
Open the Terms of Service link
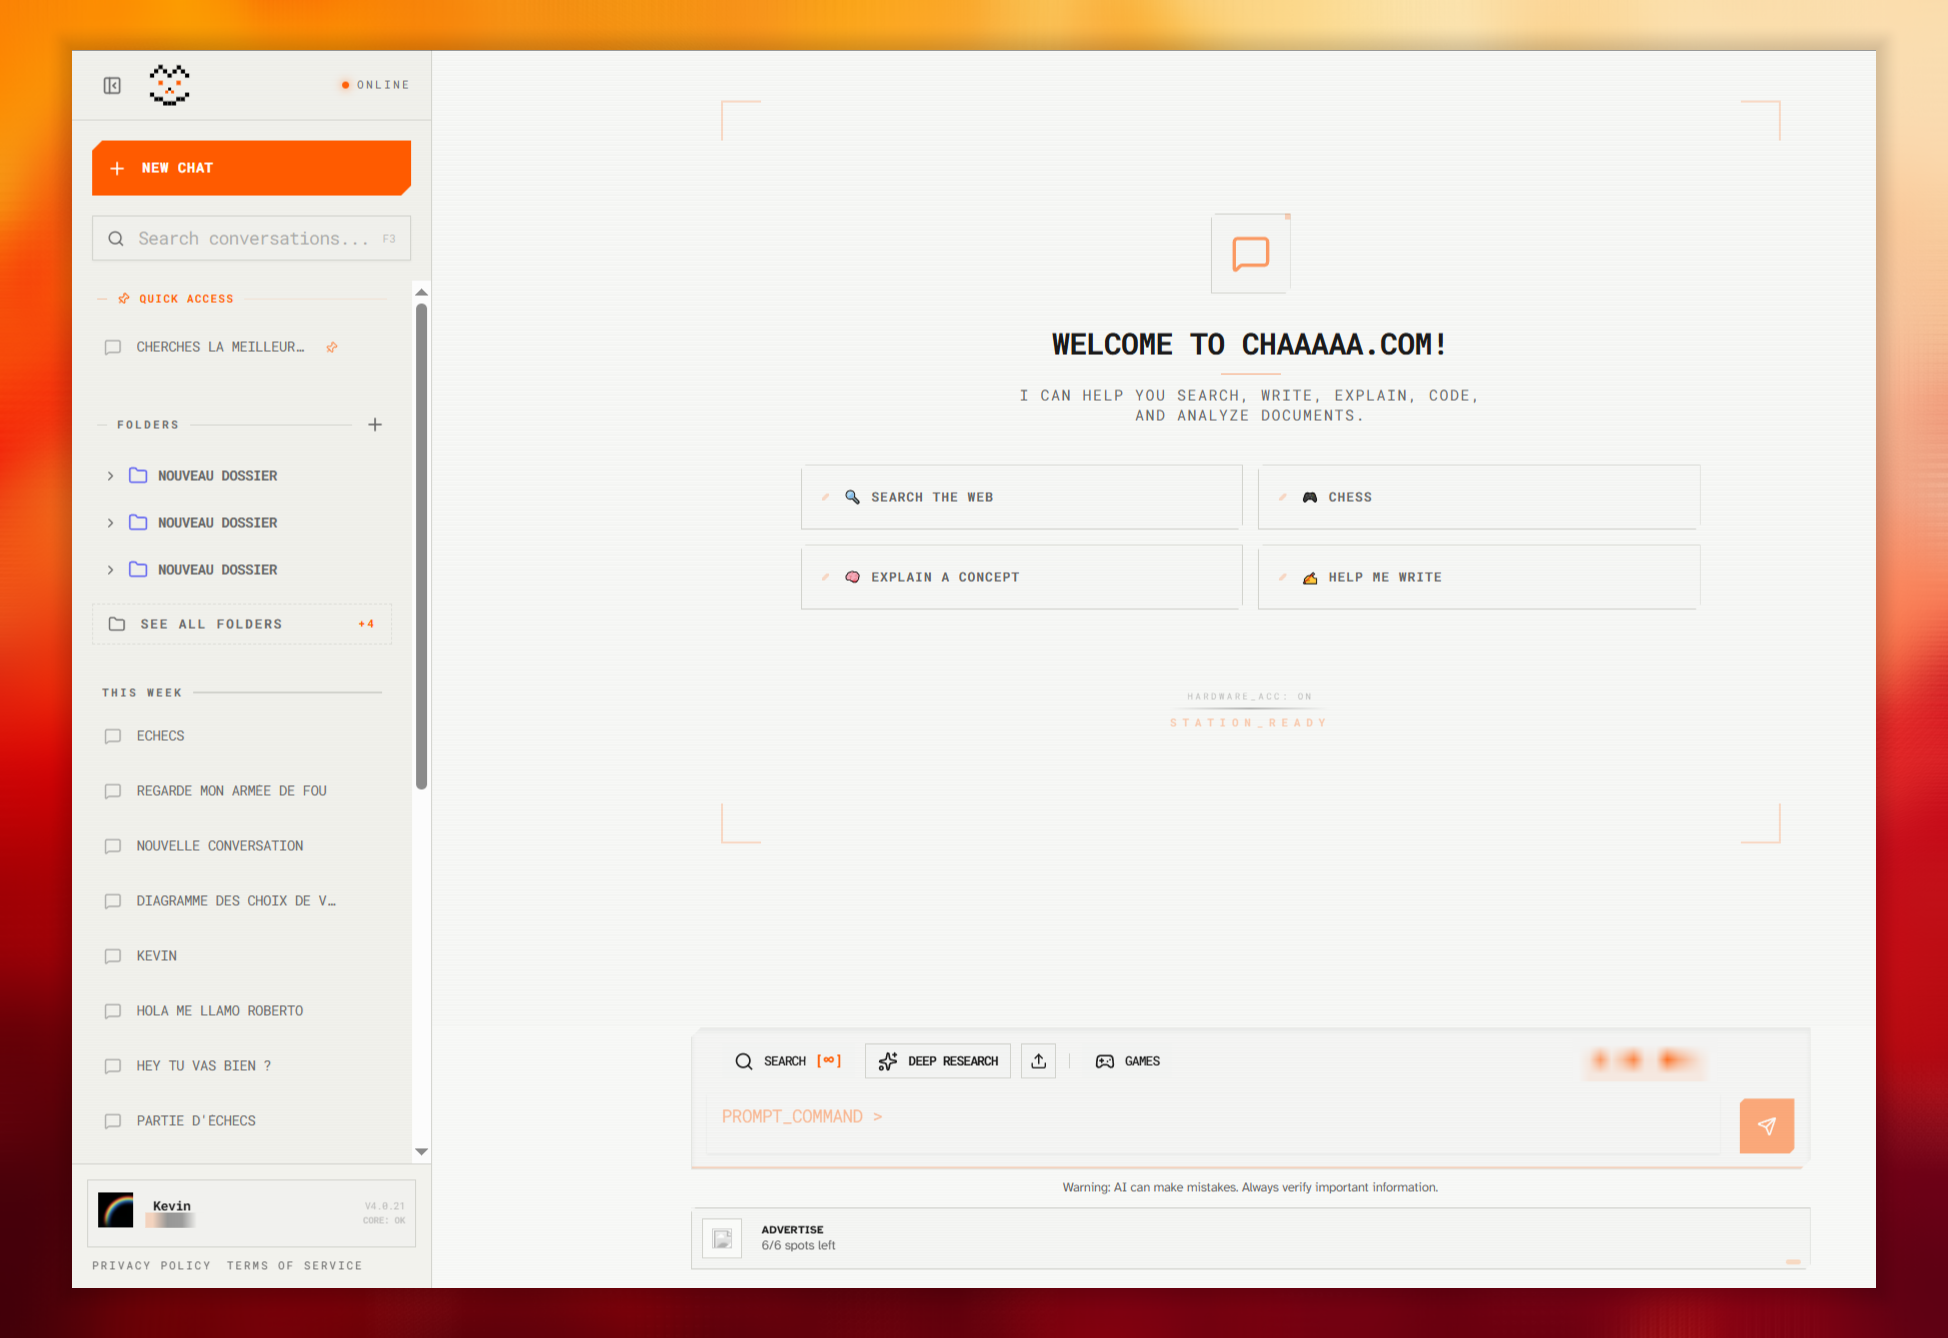point(295,1266)
